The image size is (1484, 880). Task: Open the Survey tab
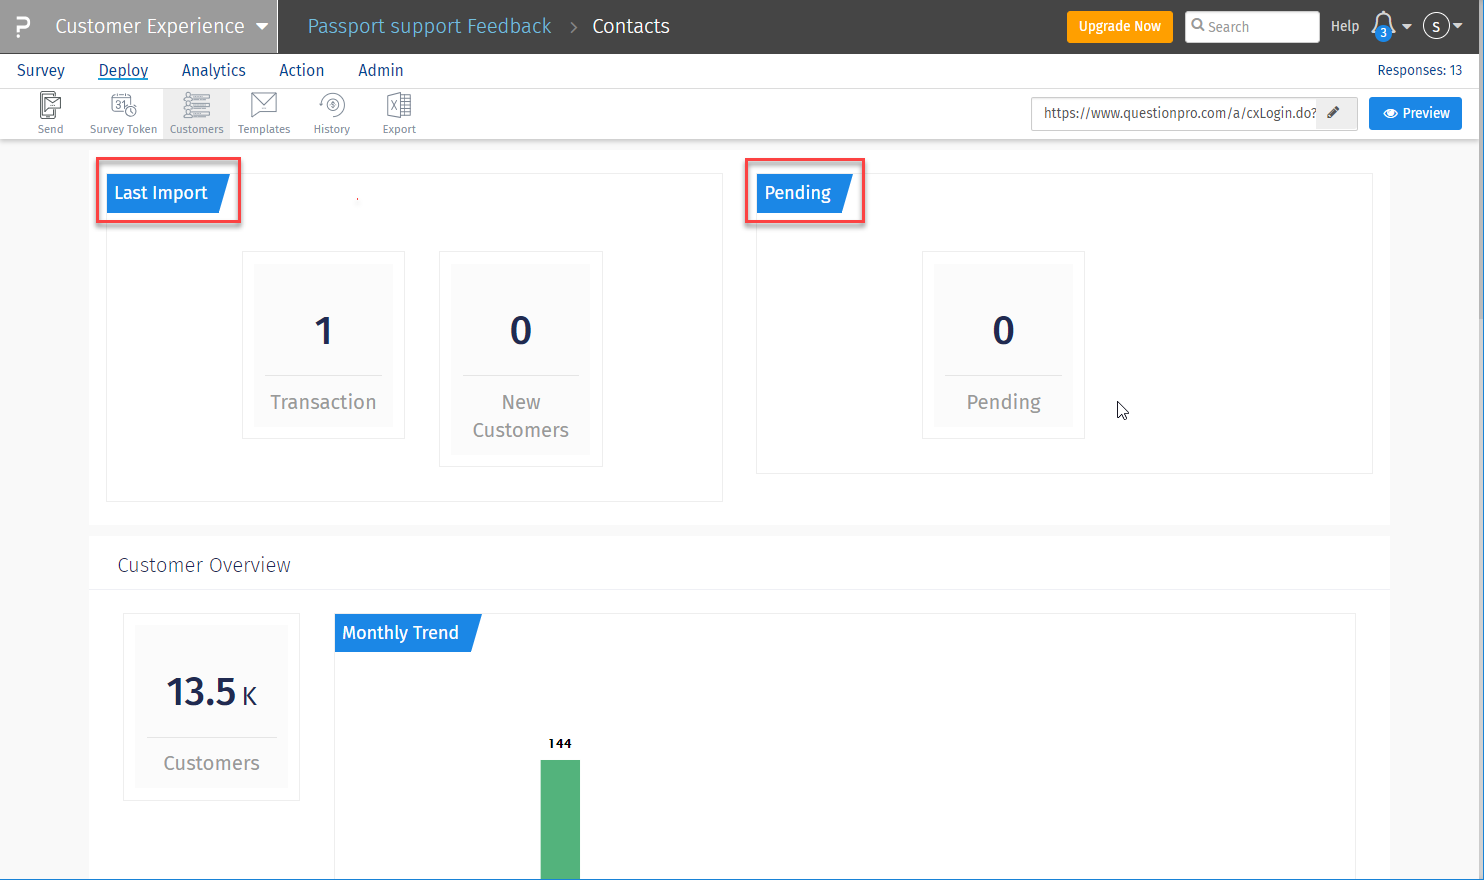[x=41, y=70]
